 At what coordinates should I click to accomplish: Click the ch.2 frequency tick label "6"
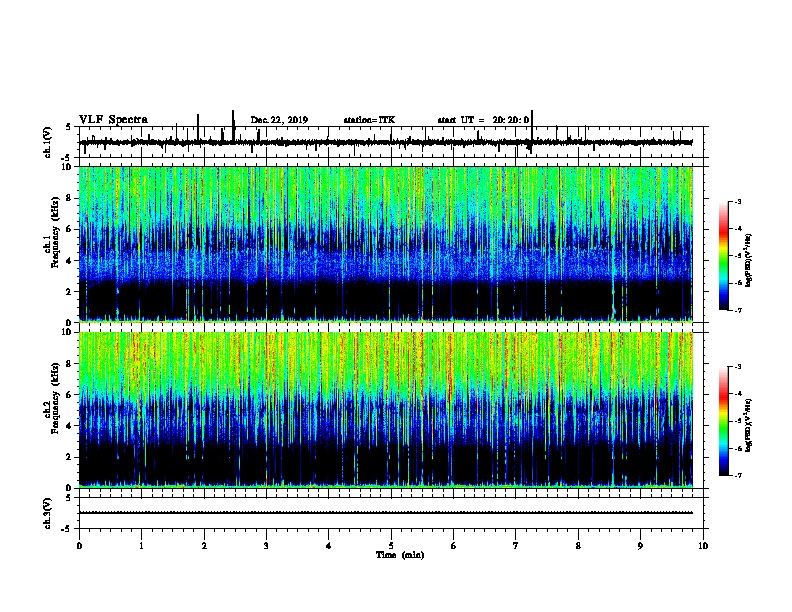[x=71, y=394]
